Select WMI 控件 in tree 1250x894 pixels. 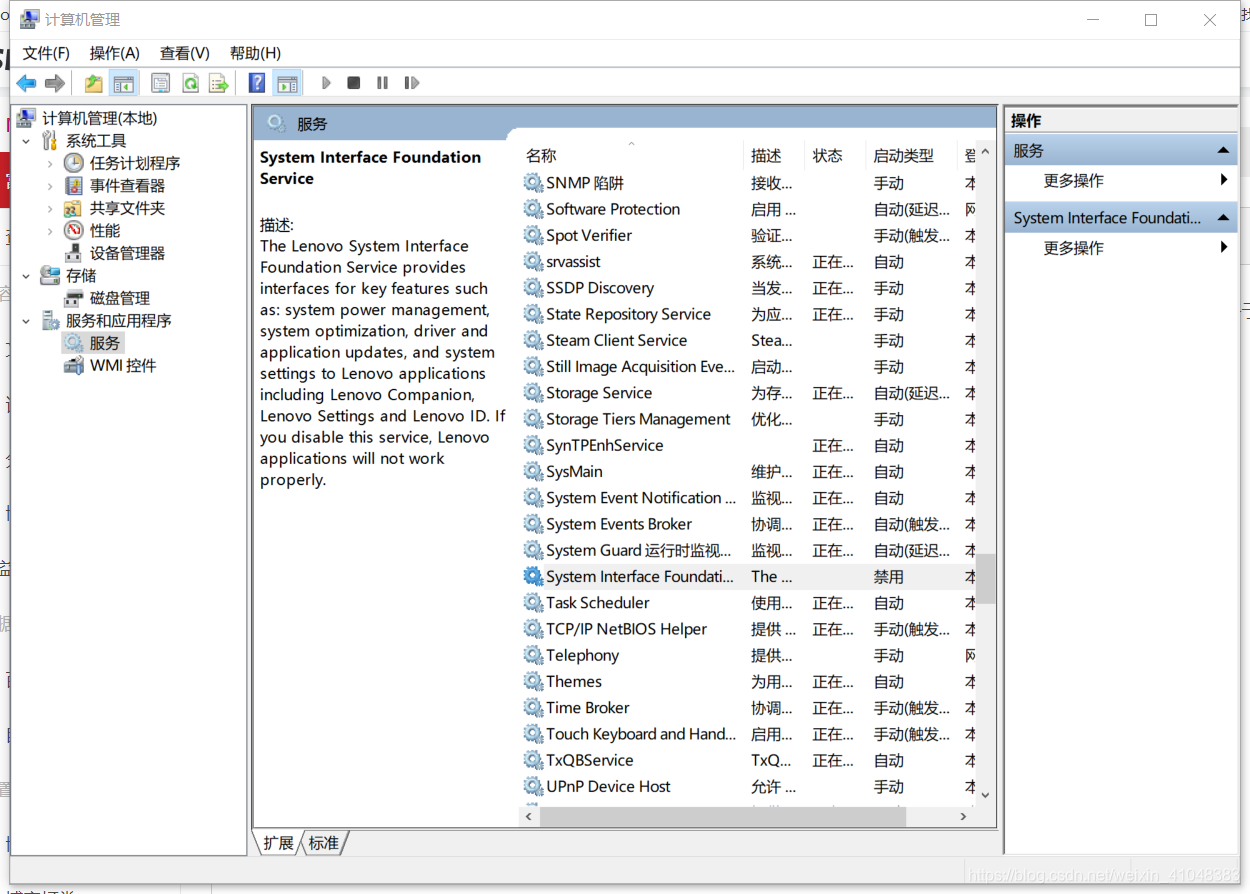(x=123, y=365)
